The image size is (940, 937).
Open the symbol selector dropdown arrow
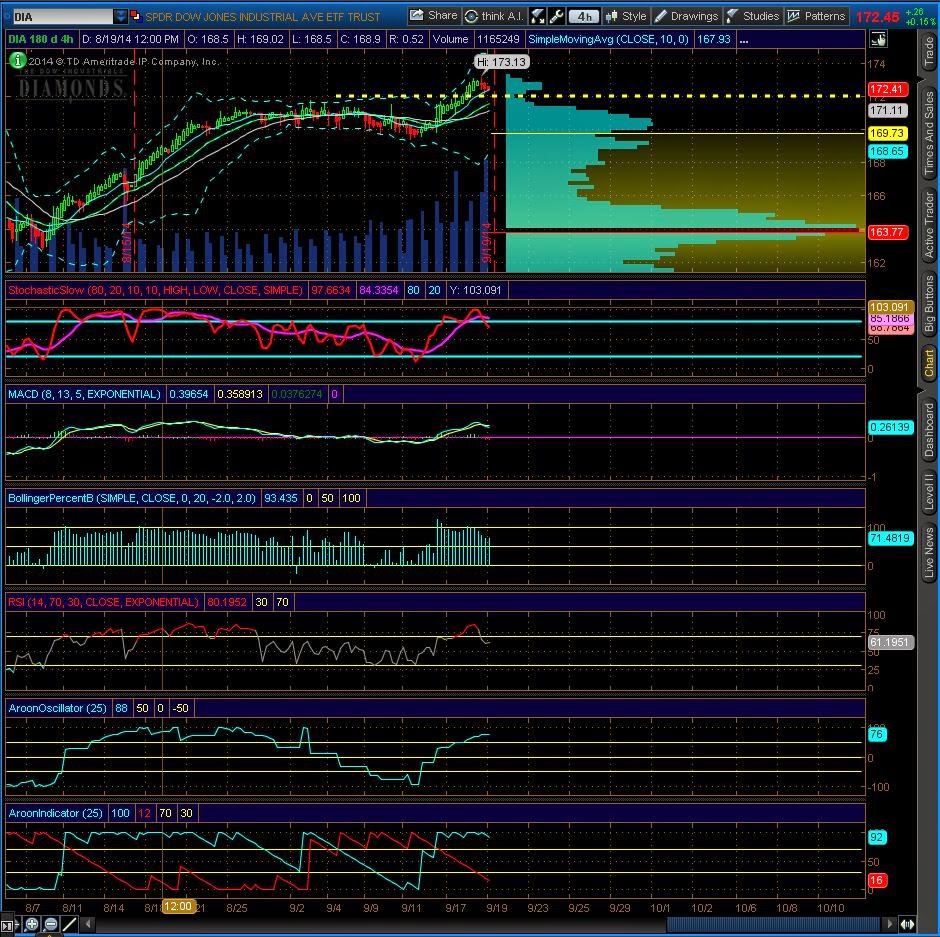120,16
